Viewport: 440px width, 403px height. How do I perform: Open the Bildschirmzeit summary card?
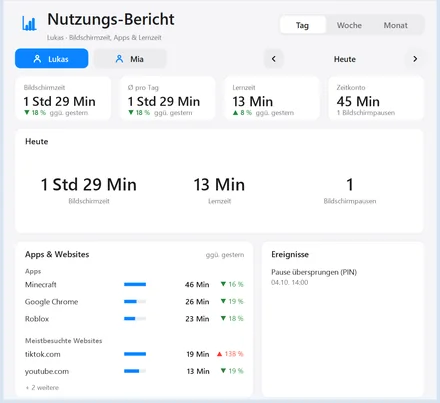[63, 98]
